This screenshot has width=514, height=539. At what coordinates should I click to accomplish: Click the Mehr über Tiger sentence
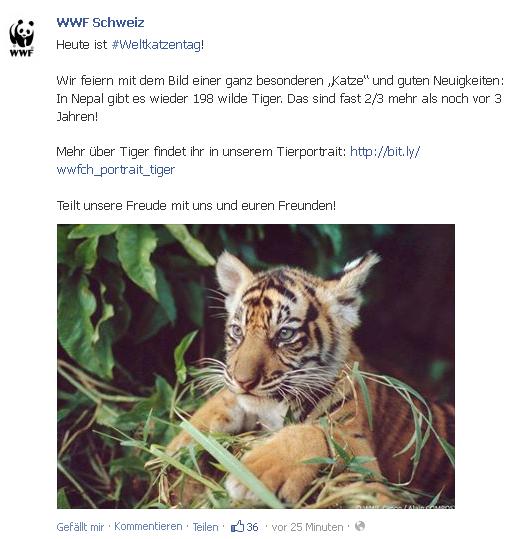click(x=201, y=152)
